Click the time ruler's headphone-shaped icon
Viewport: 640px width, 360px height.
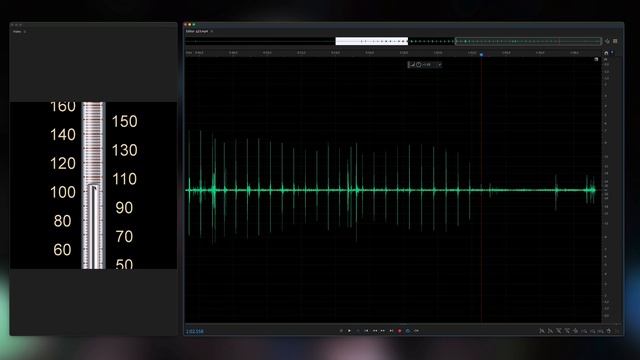pyautogui.click(x=606, y=53)
